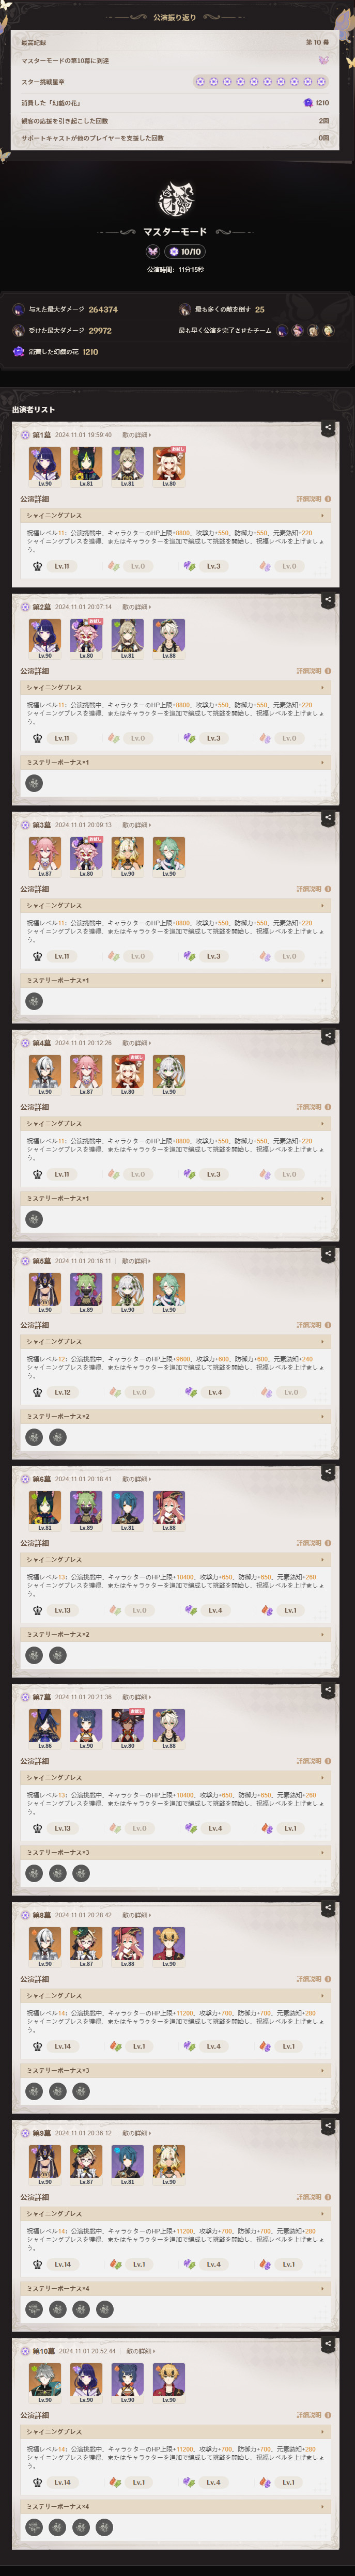
Task: Open first Mystery Bonus icon in Act 2
Action: click(34, 783)
